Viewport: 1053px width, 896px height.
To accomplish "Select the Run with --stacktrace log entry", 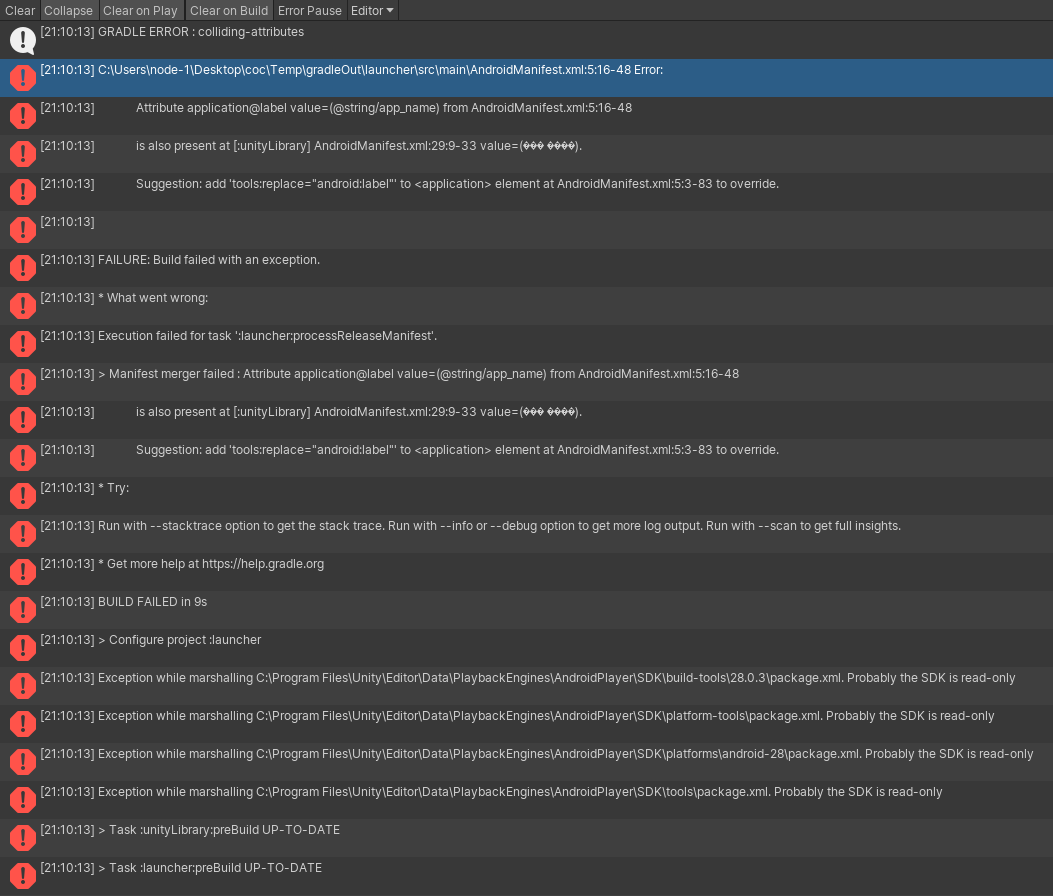I will point(499,526).
